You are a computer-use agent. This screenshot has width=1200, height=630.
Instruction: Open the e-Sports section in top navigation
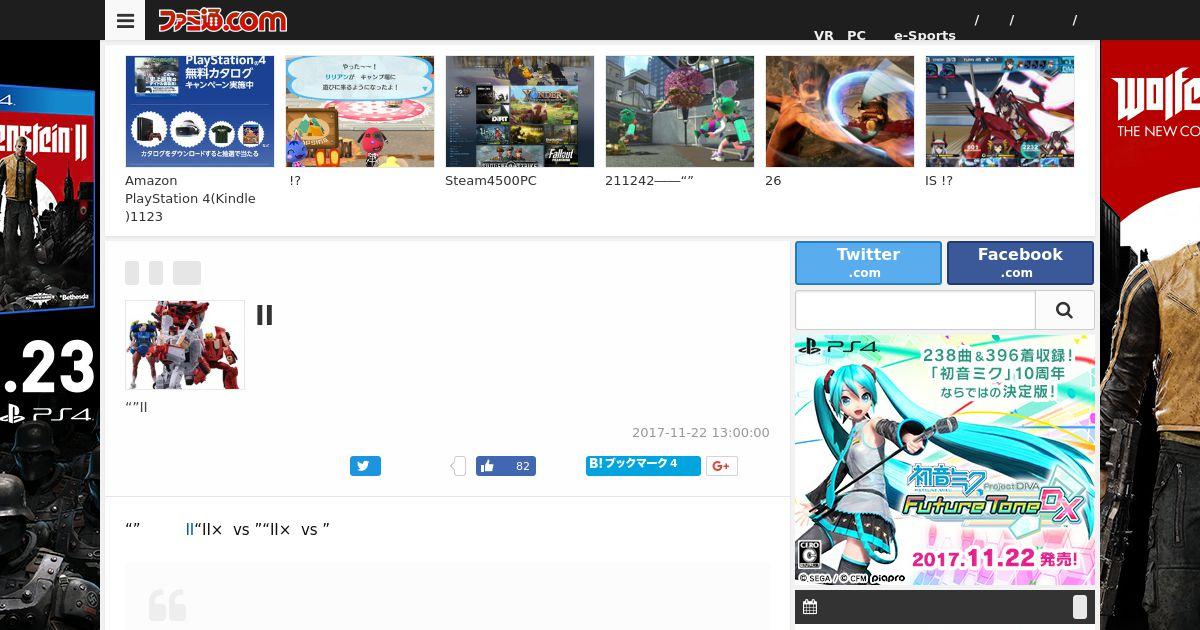click(x=925, y=35)
